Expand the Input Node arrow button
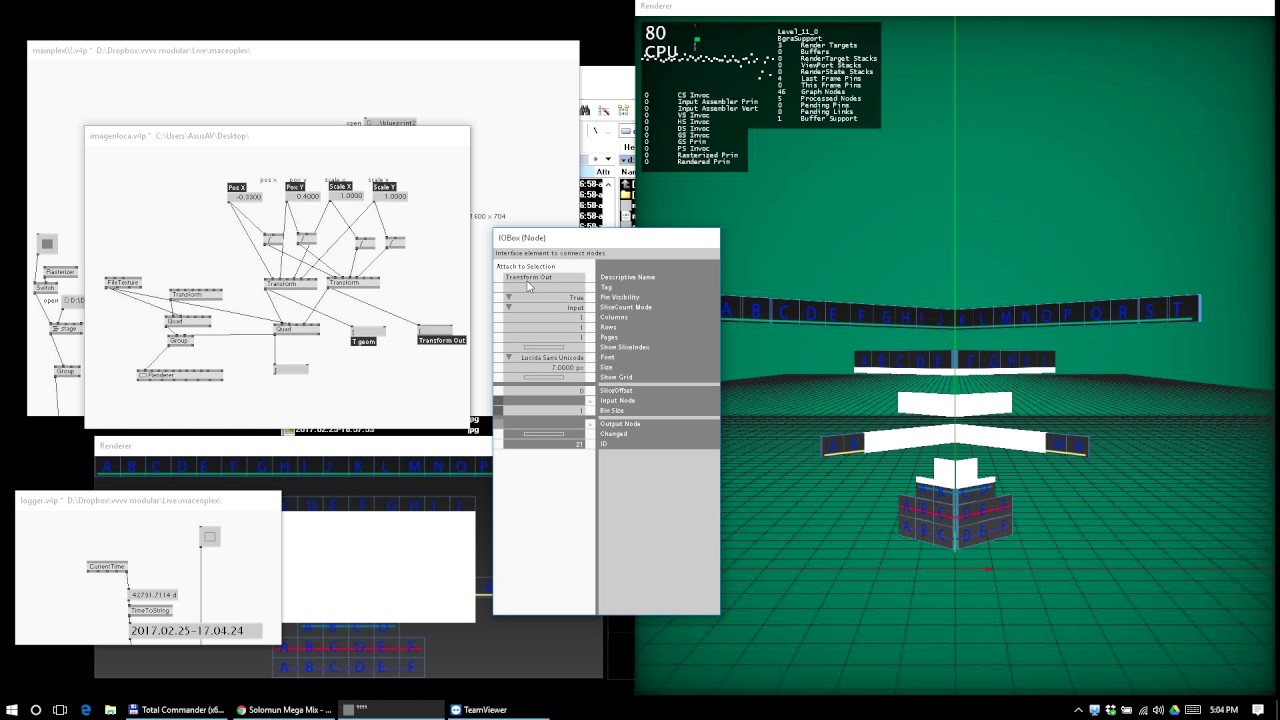1280x720 pixels. click(590, 401)
